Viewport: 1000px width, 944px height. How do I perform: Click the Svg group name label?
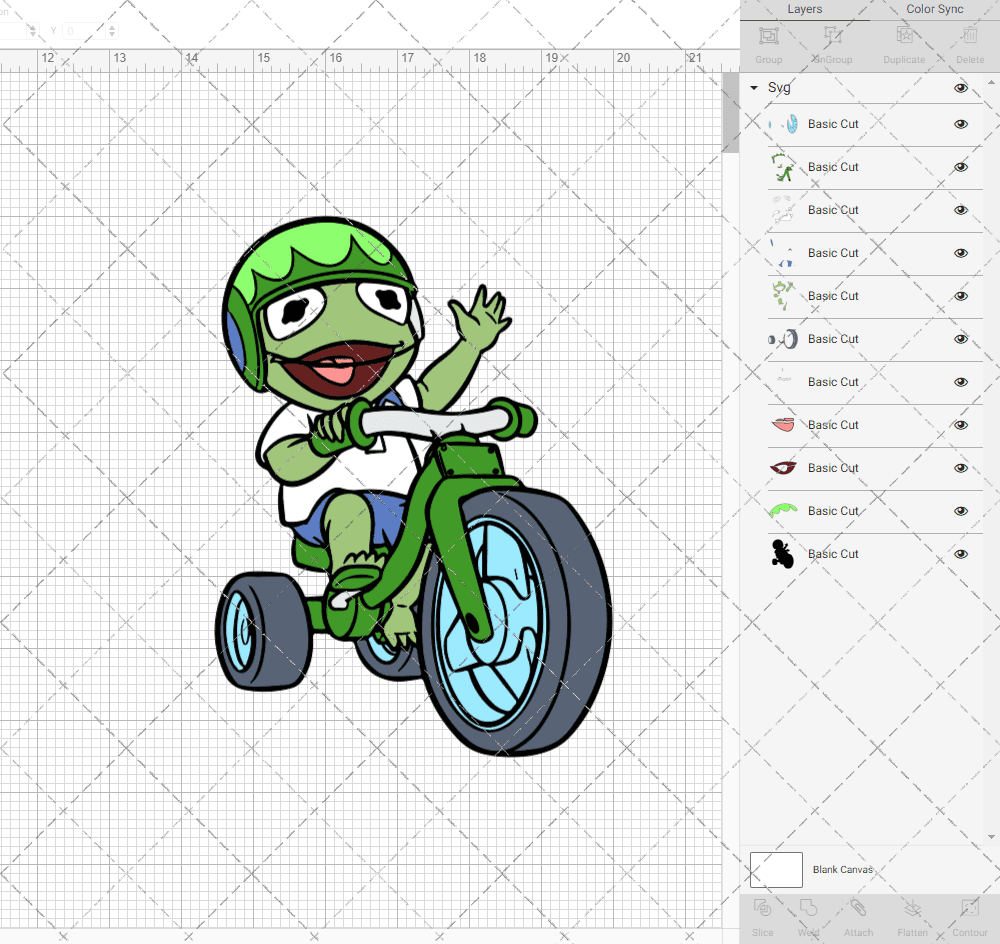click(x=779, y=88)
